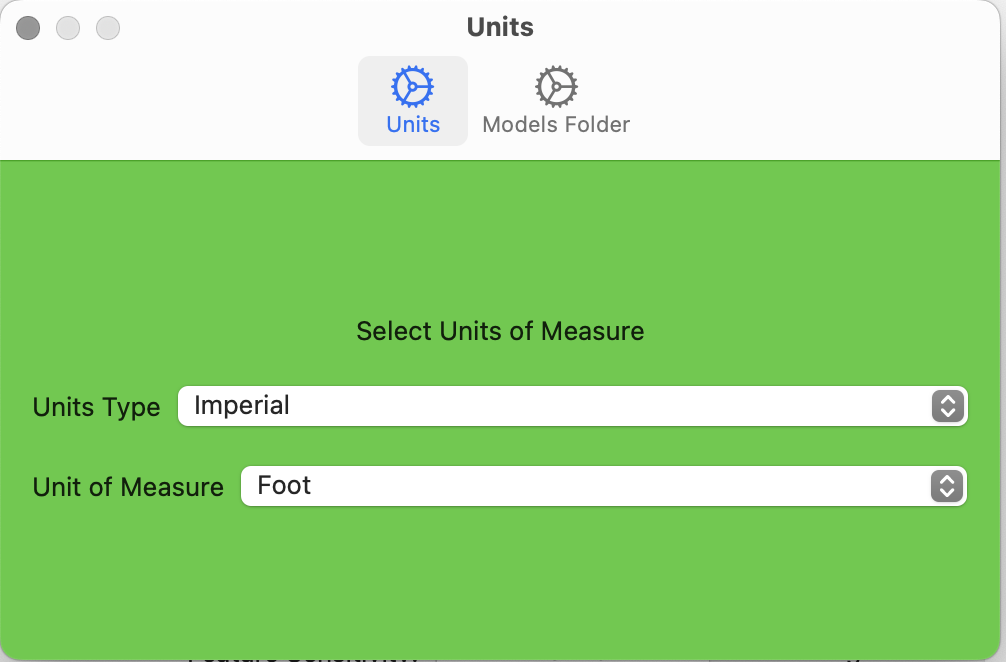
Task: Click the Units Type up-down chevron arrows
Action: (946, 406)
